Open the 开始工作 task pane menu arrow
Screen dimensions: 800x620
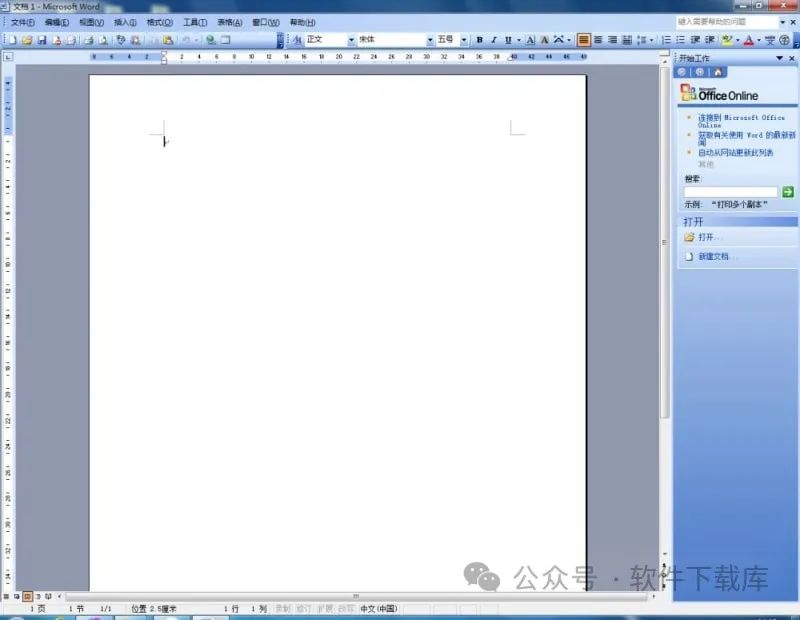780,58
